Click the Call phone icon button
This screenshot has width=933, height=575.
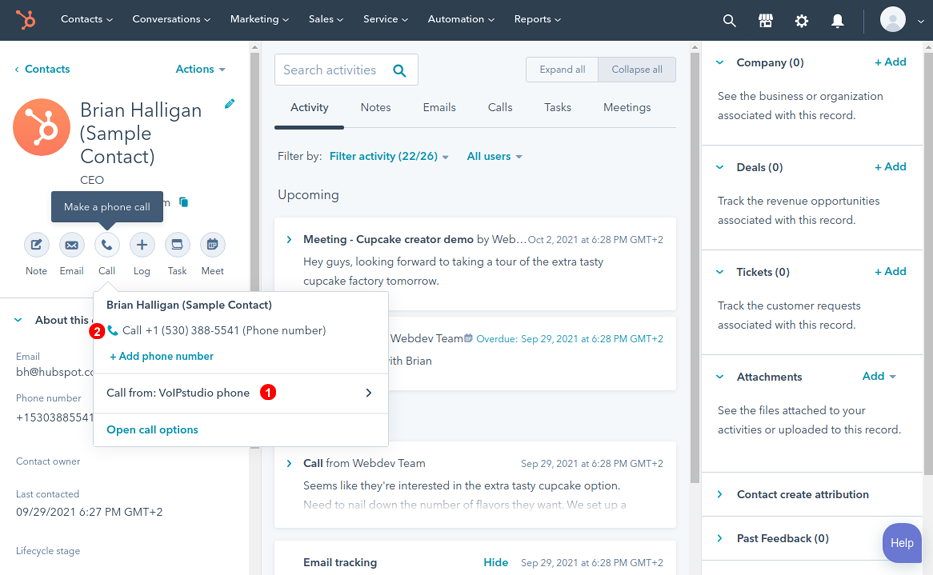[107, 245]
